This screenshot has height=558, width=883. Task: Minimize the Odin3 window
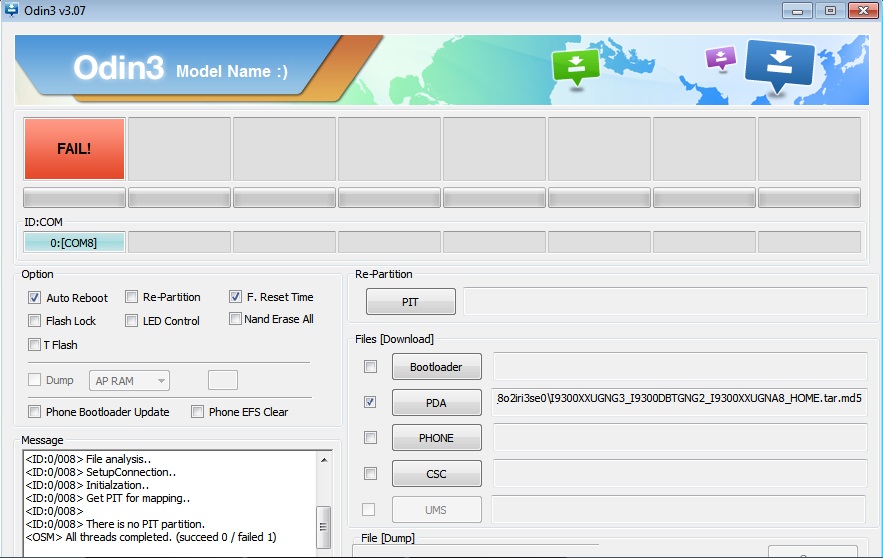click(x=797, y=10)
